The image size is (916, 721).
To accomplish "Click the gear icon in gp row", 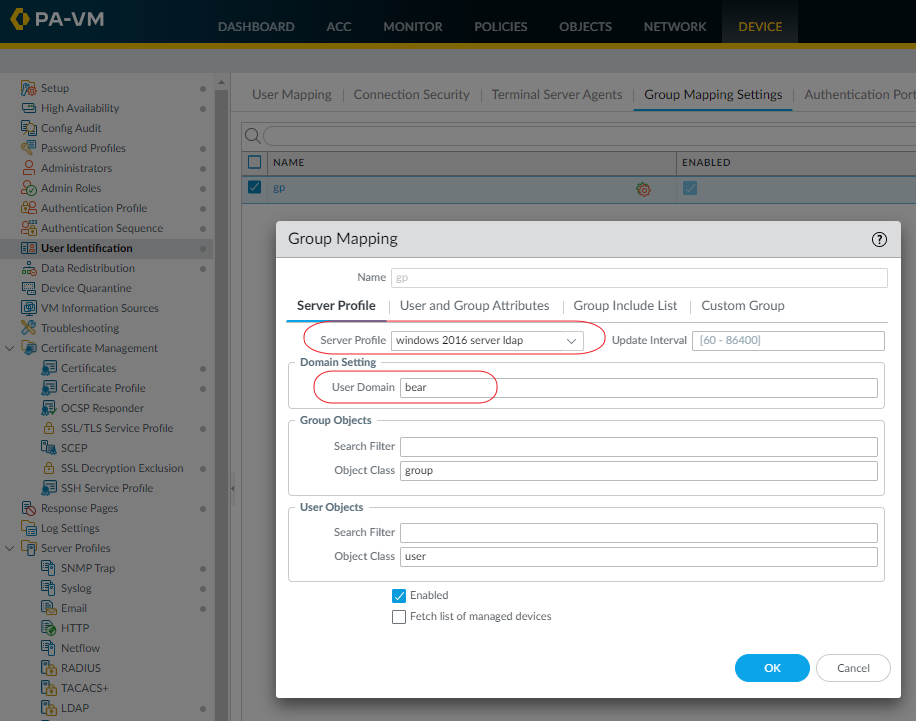I will (x=643, y=189).
